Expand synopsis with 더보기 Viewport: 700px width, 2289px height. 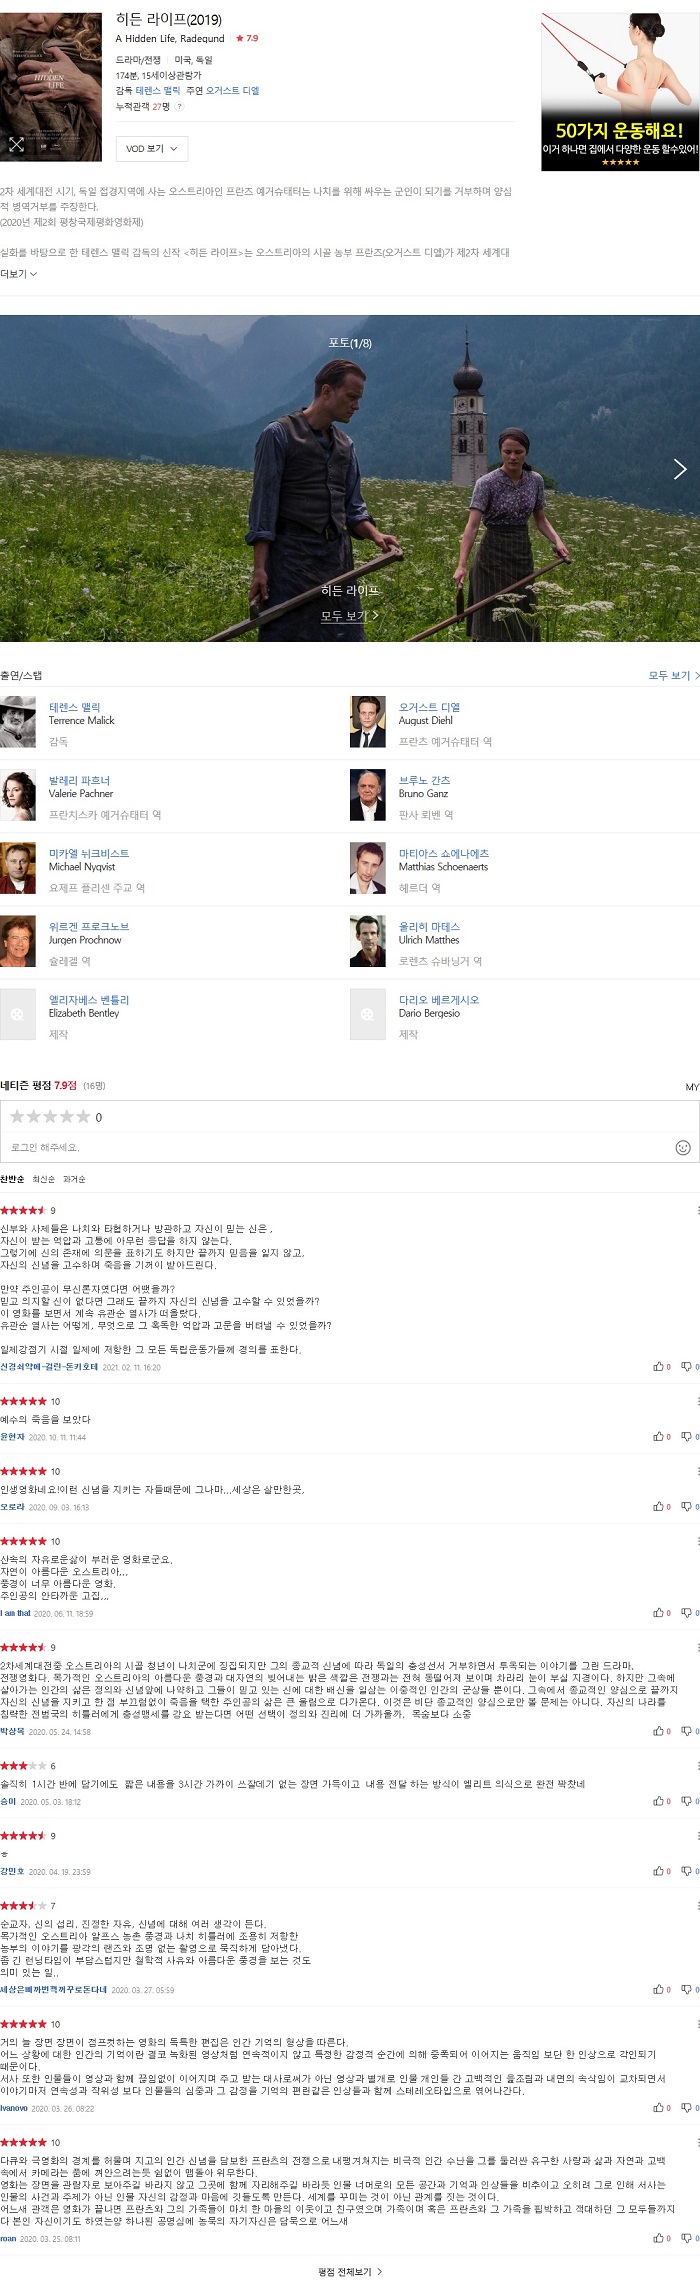point(19,273)
